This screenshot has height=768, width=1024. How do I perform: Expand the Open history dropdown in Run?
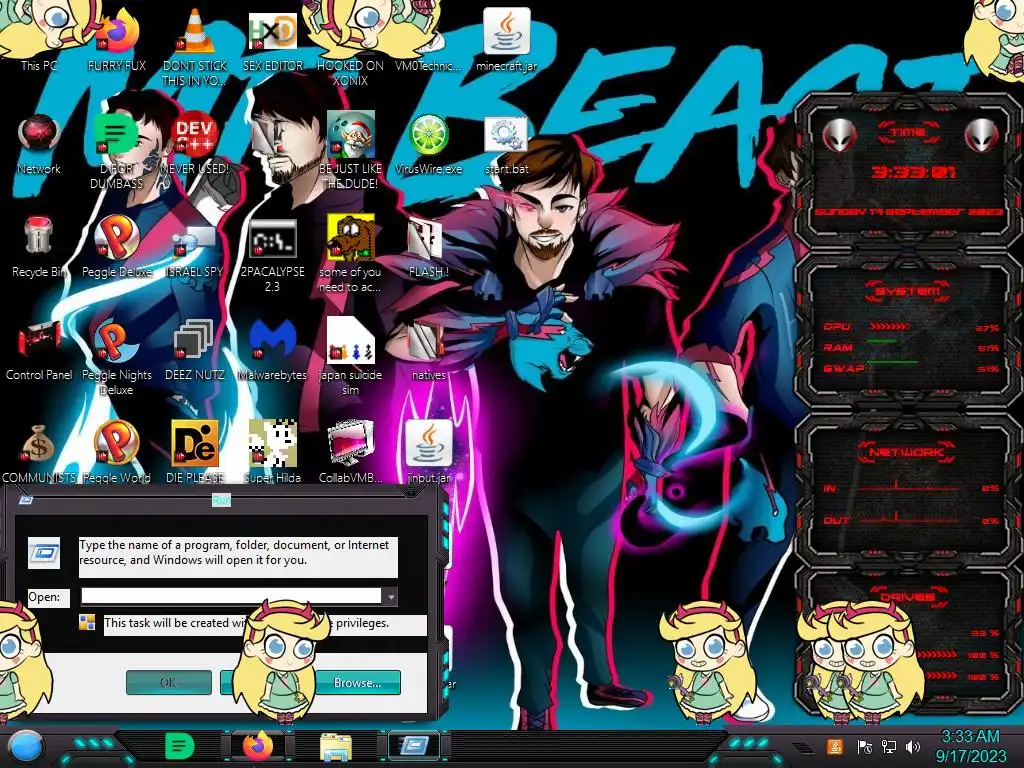(x=390, y=596)
